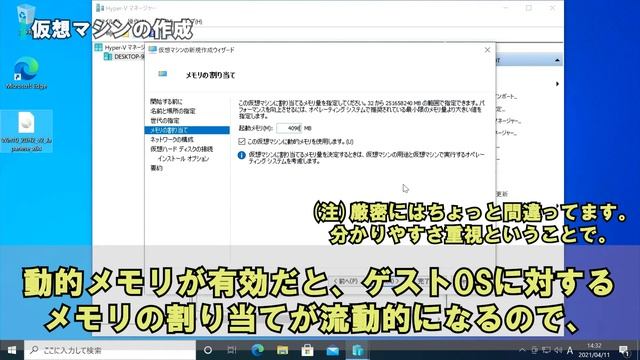The width and height of the screenshot is (640, 360).
Task: Expand the submenu arrow in Hyper-V actions pane
Action: [x=557, y=84]
